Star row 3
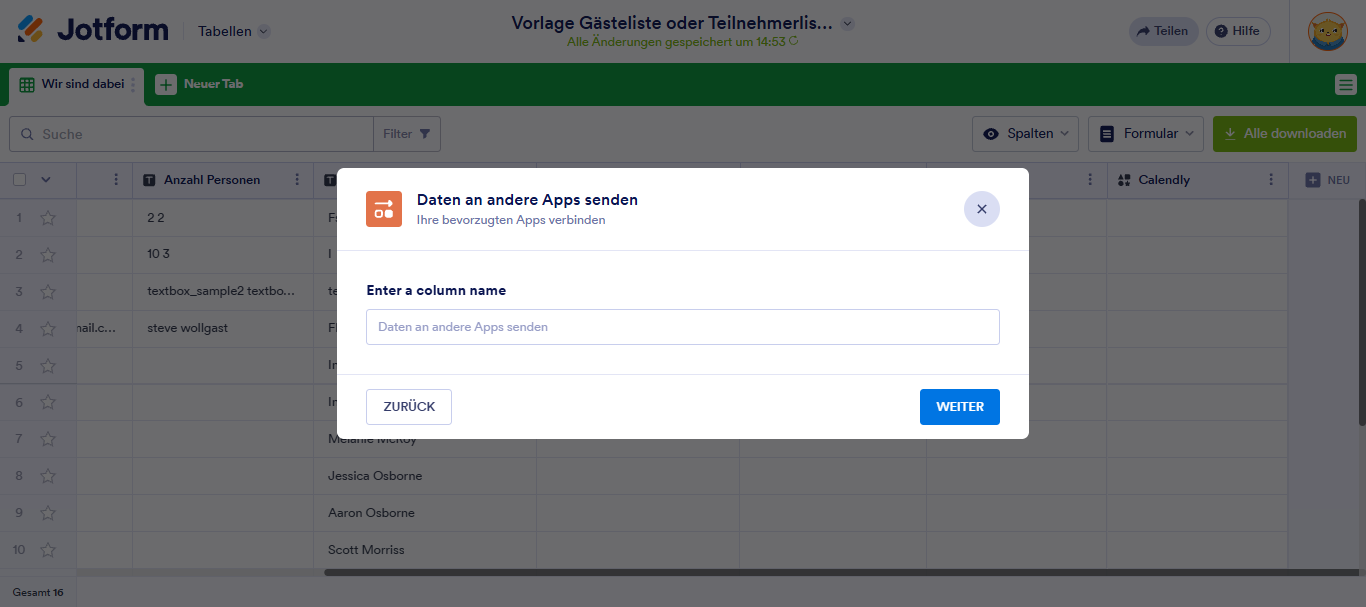This screenshot has width=1366, height=607. coord(47,291)
